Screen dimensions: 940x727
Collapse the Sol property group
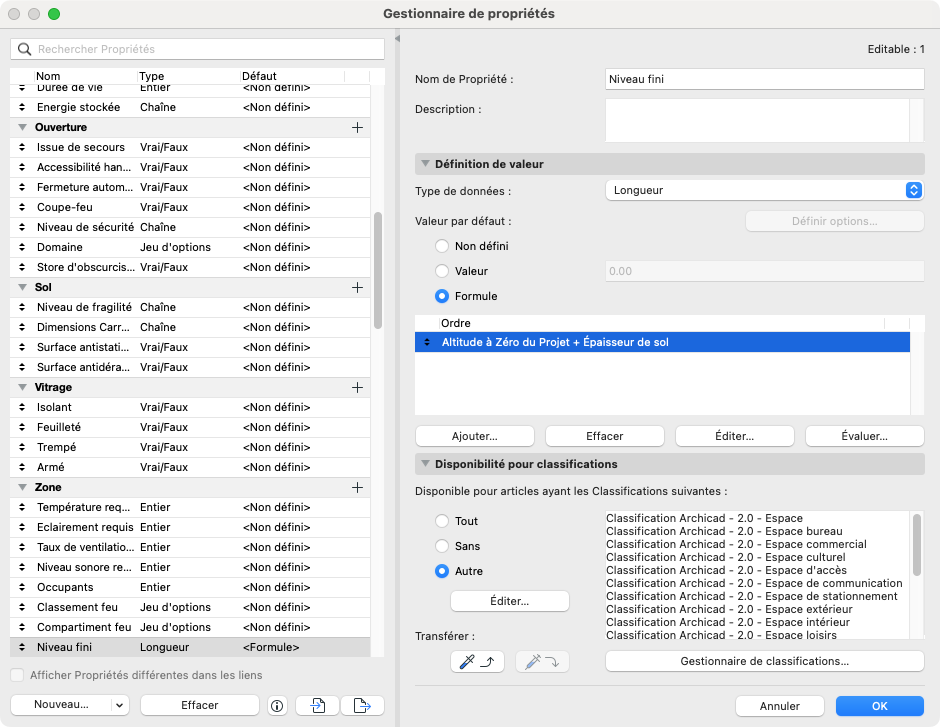coord(23,288)
